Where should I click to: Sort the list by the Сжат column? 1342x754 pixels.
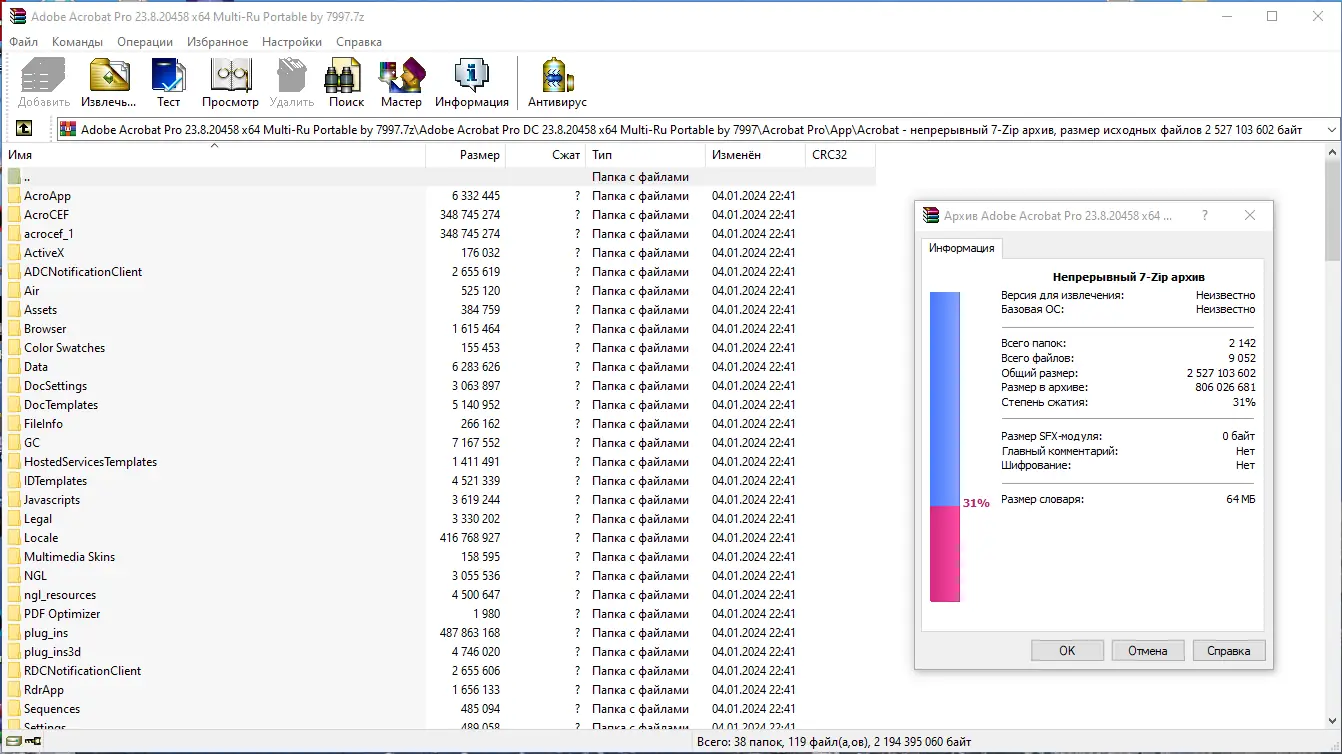[x=545, y=155]
